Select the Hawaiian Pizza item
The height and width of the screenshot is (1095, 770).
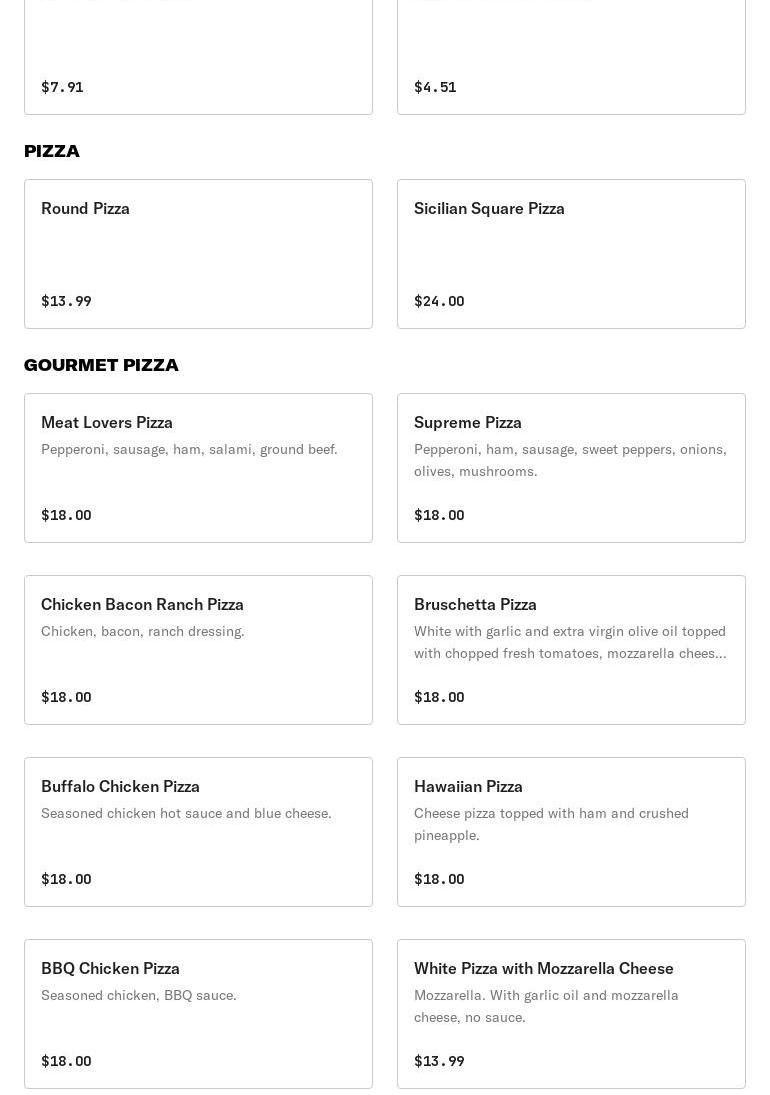point(571,831)
